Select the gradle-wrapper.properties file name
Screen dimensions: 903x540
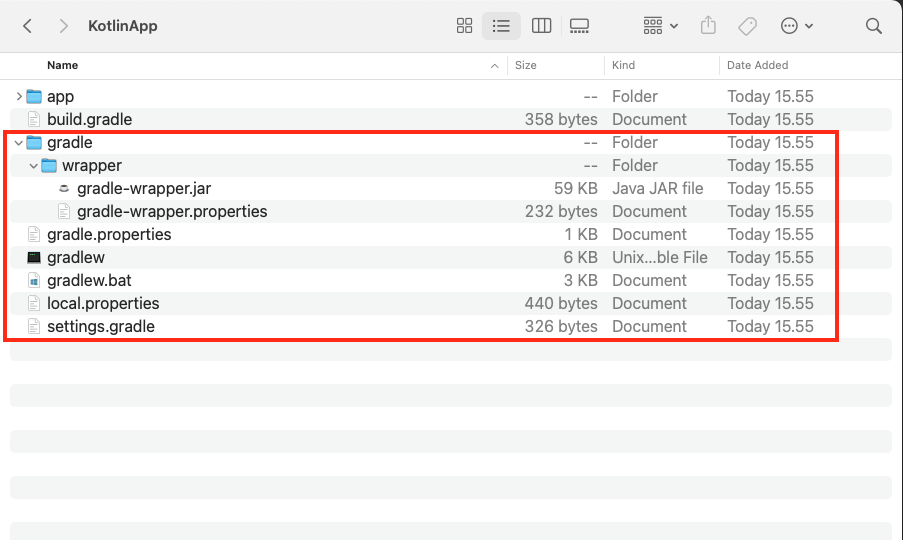(172, 211)
